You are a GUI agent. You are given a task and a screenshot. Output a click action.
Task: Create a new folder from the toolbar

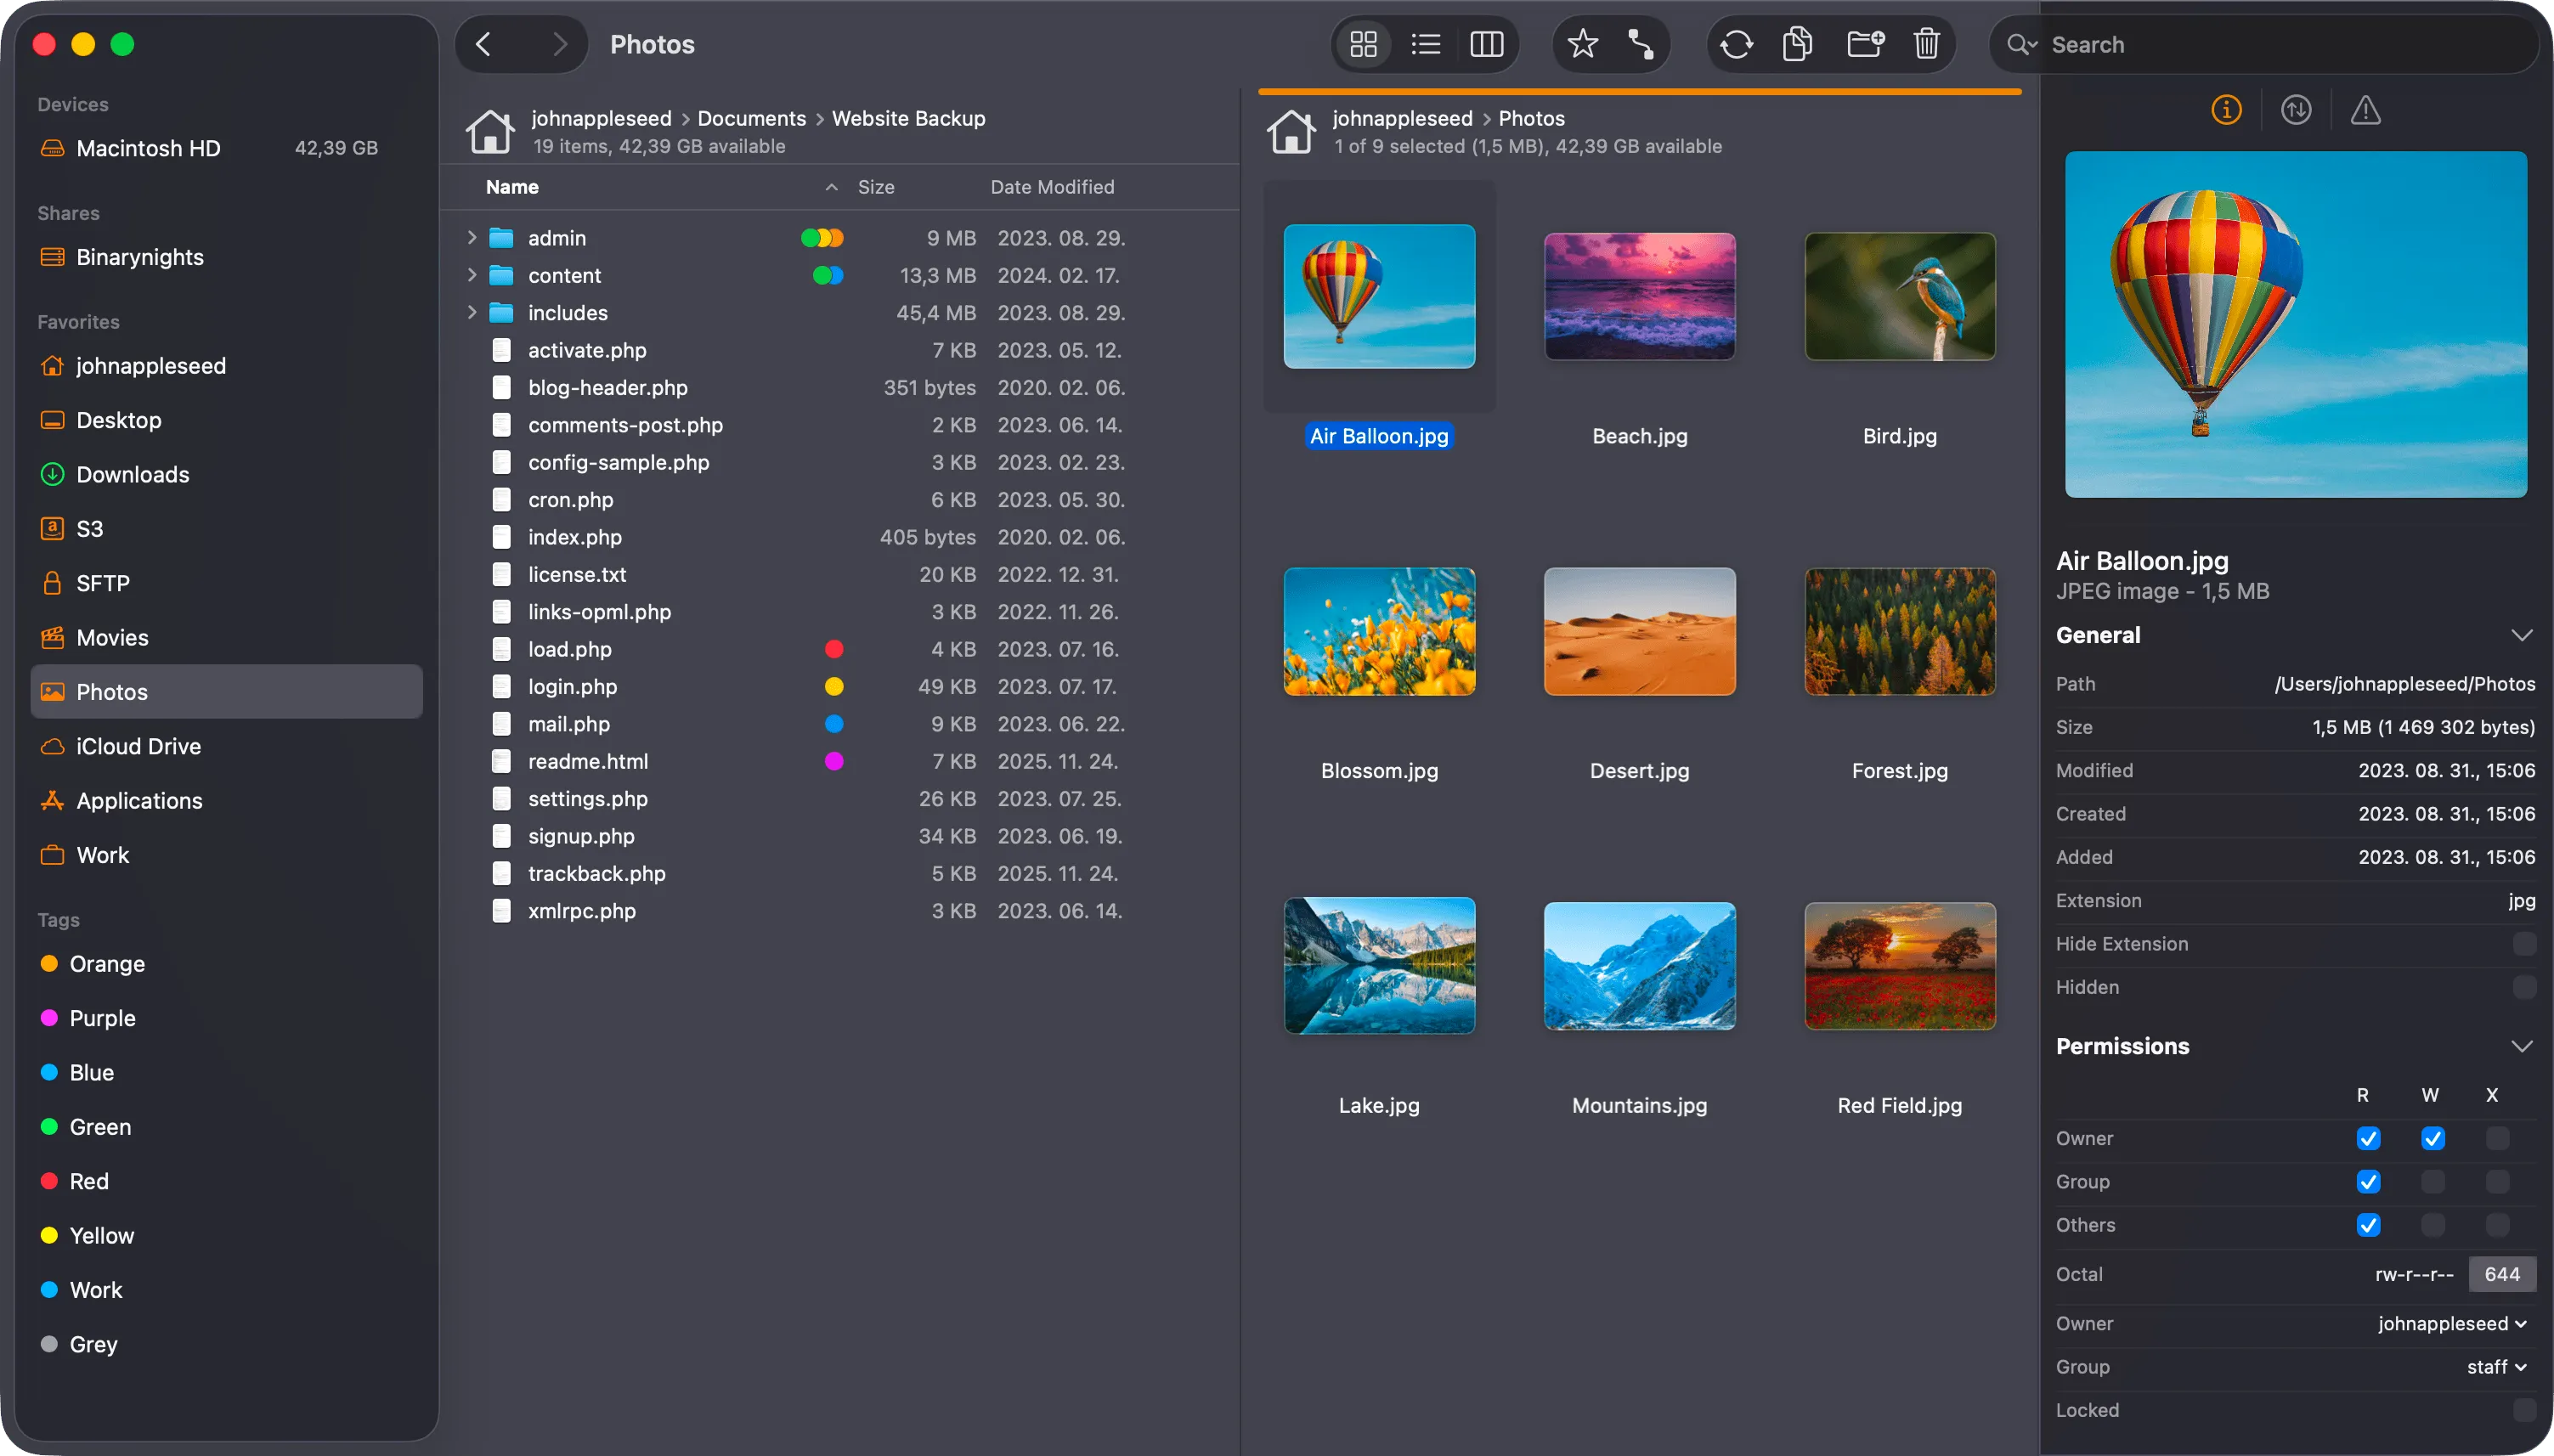(x=1864, y=44)
